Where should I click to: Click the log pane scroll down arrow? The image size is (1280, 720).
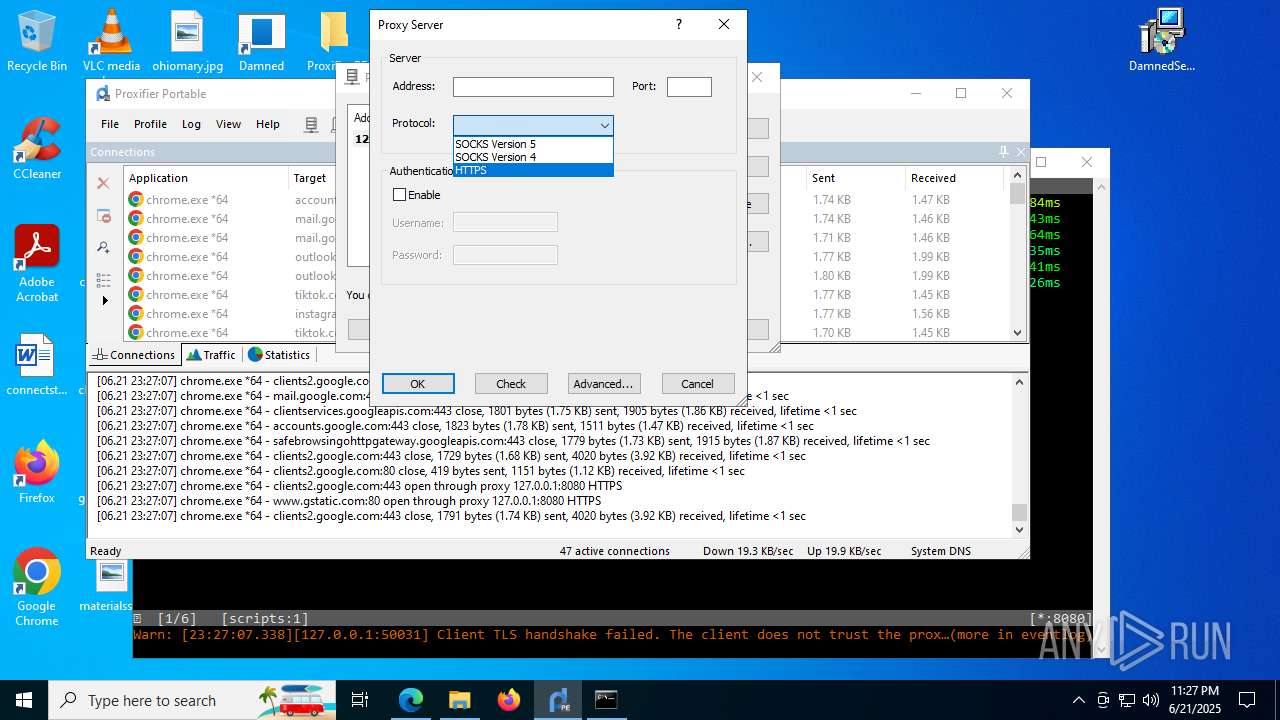[1019, 529]
